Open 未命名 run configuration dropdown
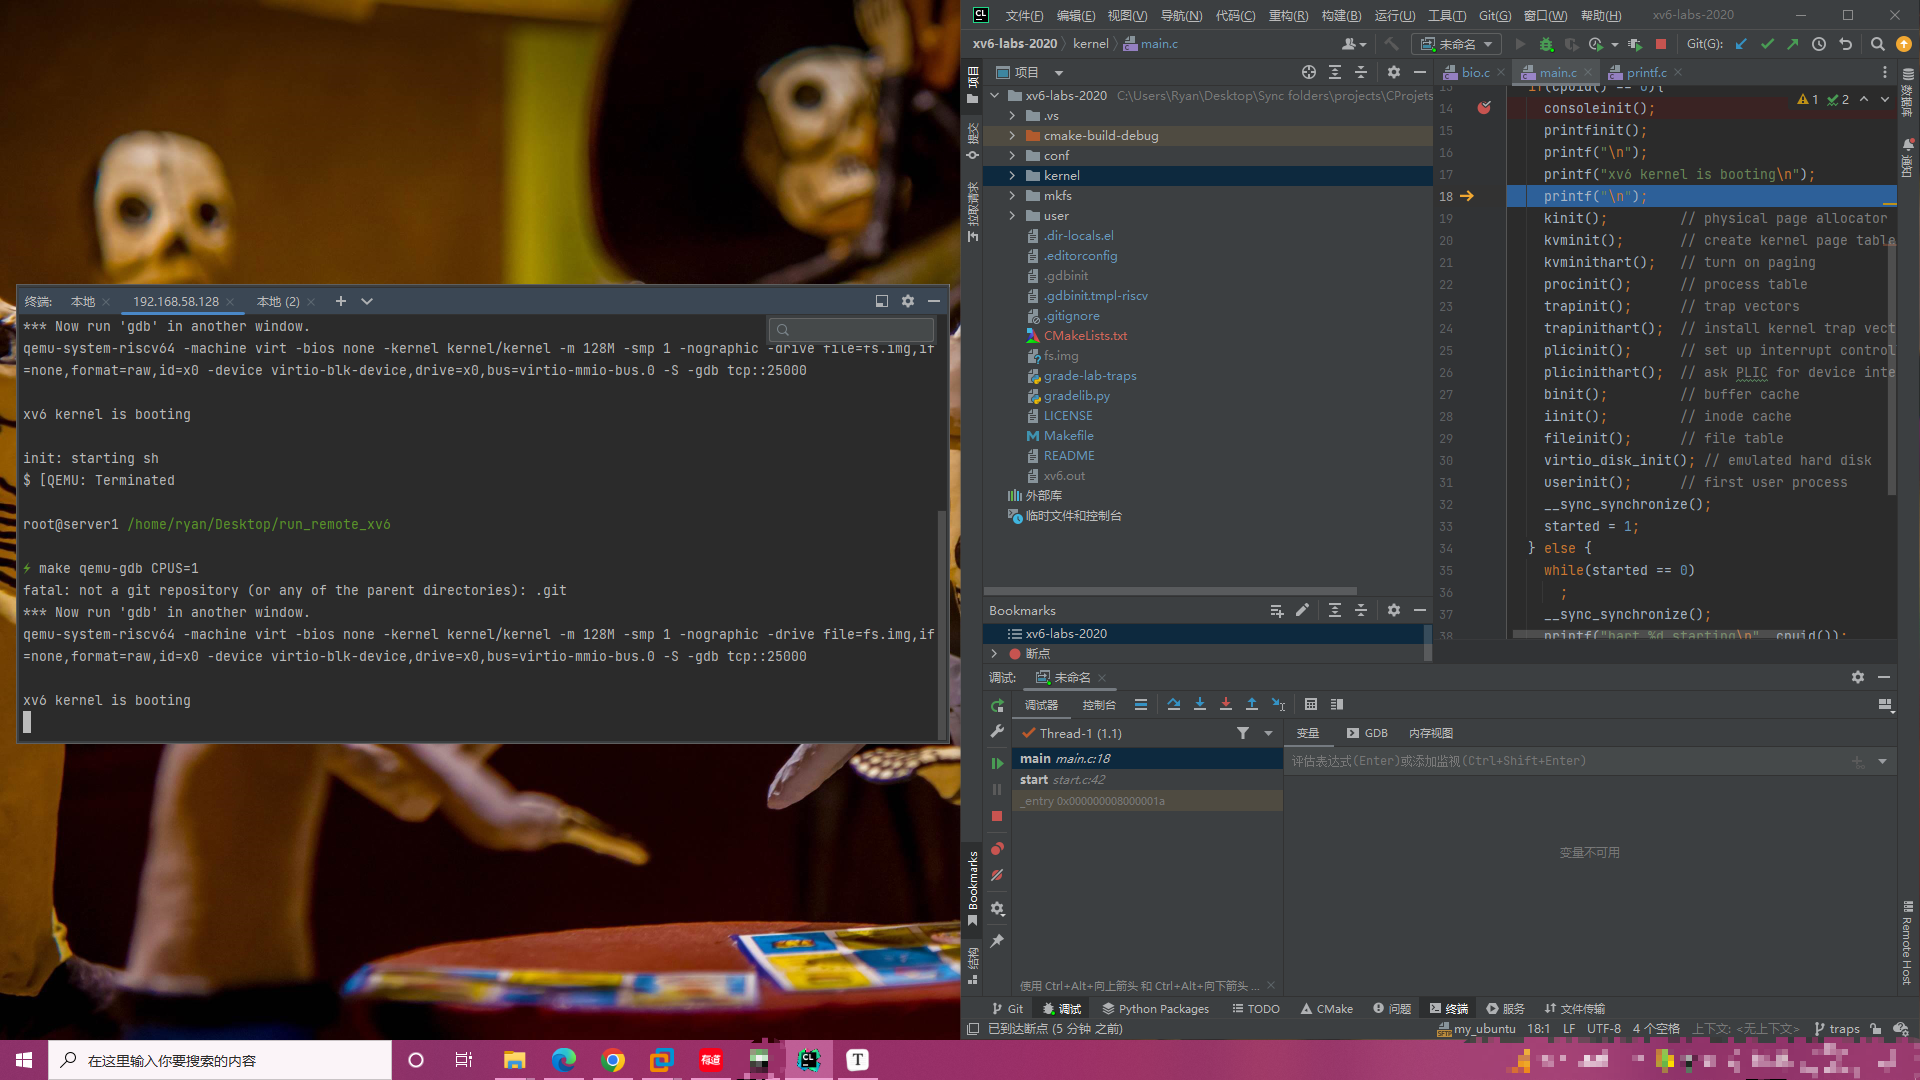Viewport: 1920px width, 1080px height. coord(1456,44)
